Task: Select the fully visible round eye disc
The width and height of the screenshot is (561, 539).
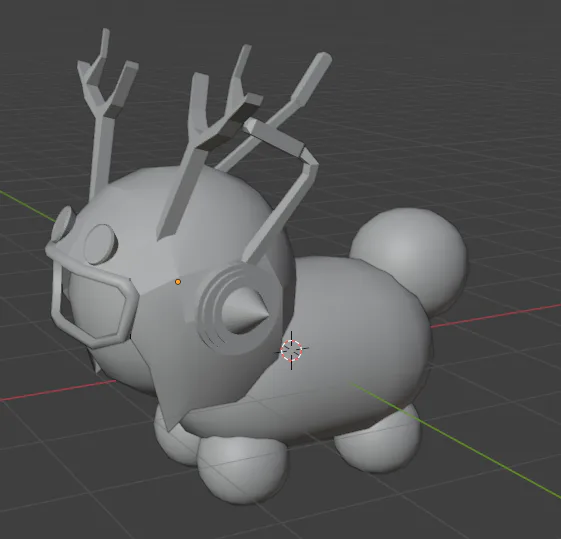Action: pos(101,244)
